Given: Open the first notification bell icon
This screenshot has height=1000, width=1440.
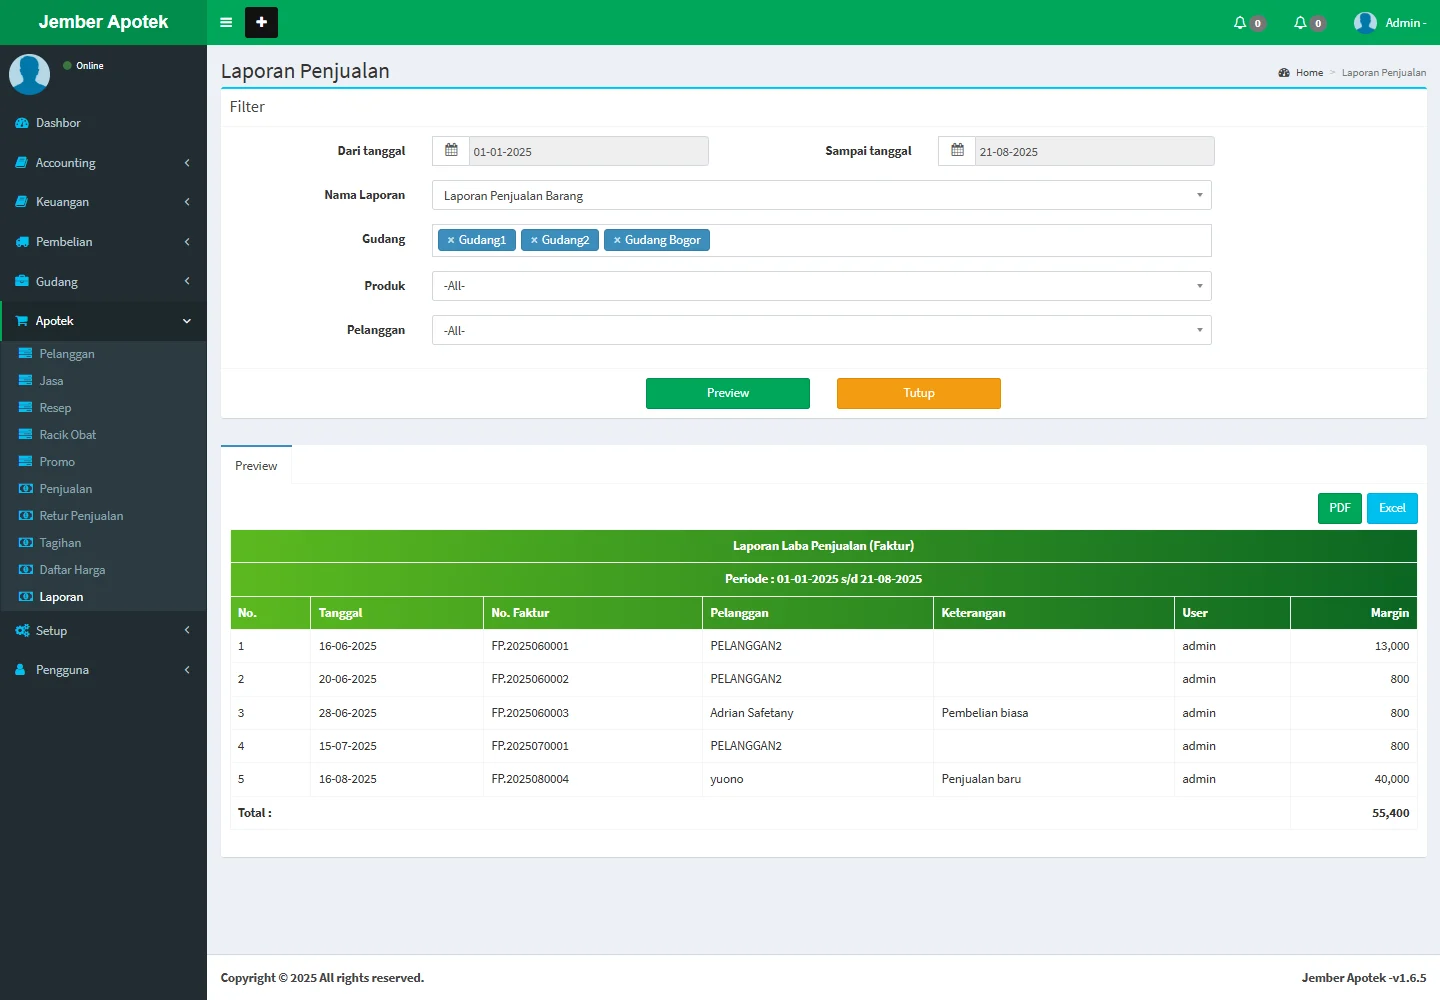Looking at the screenshot, I should pyautogui.click(x=1241, y=22).
